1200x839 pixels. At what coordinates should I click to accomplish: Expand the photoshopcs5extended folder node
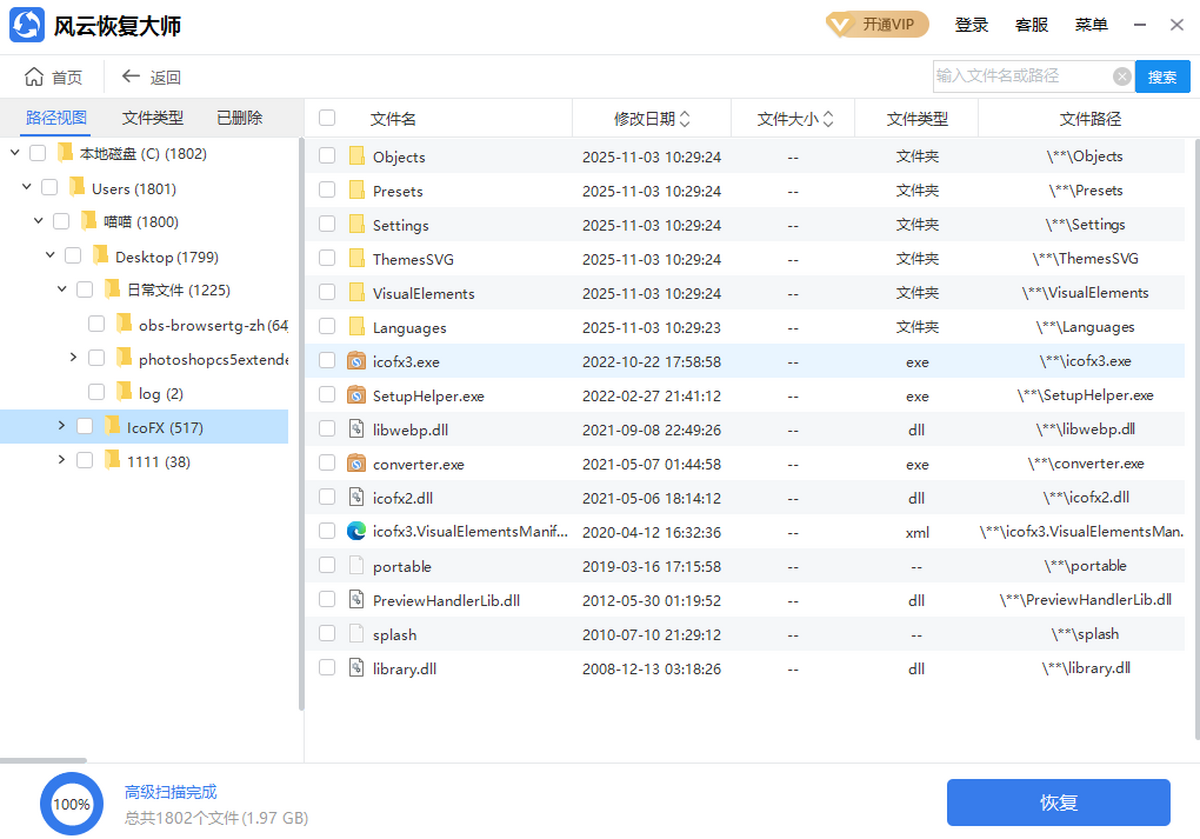[x=73, y=357]
